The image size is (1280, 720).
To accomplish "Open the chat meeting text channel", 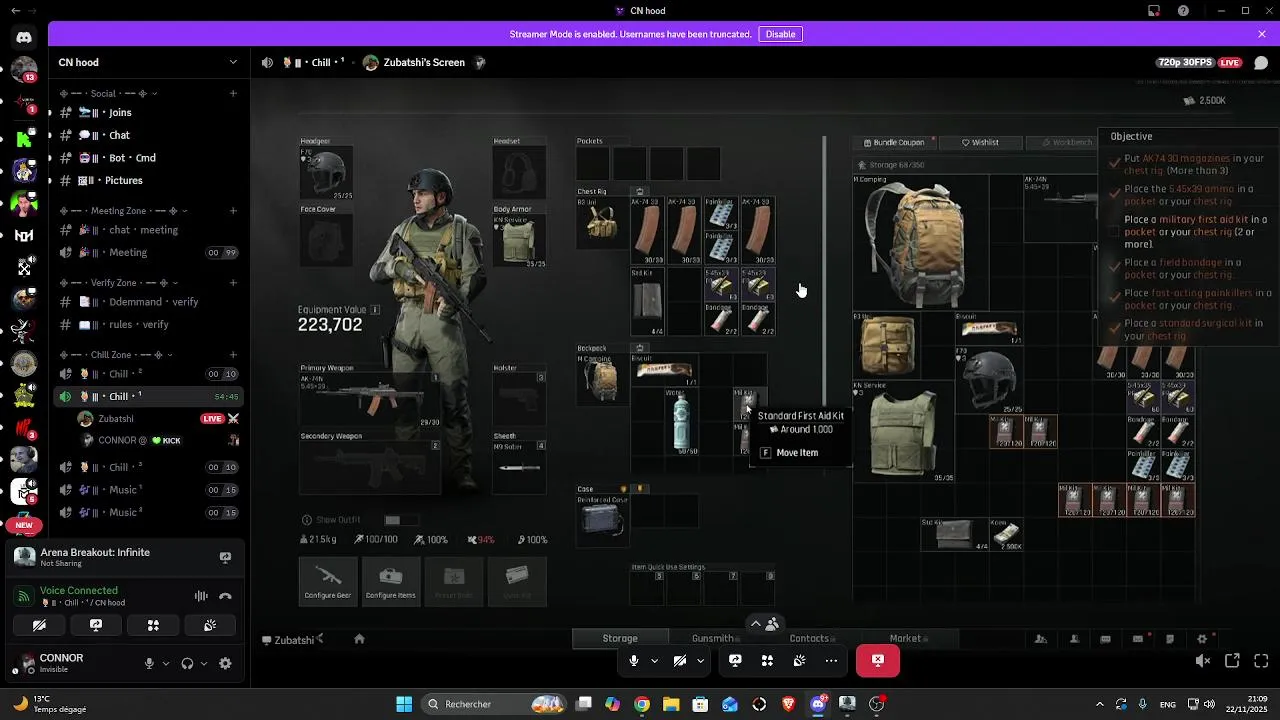I will (149, 230).
